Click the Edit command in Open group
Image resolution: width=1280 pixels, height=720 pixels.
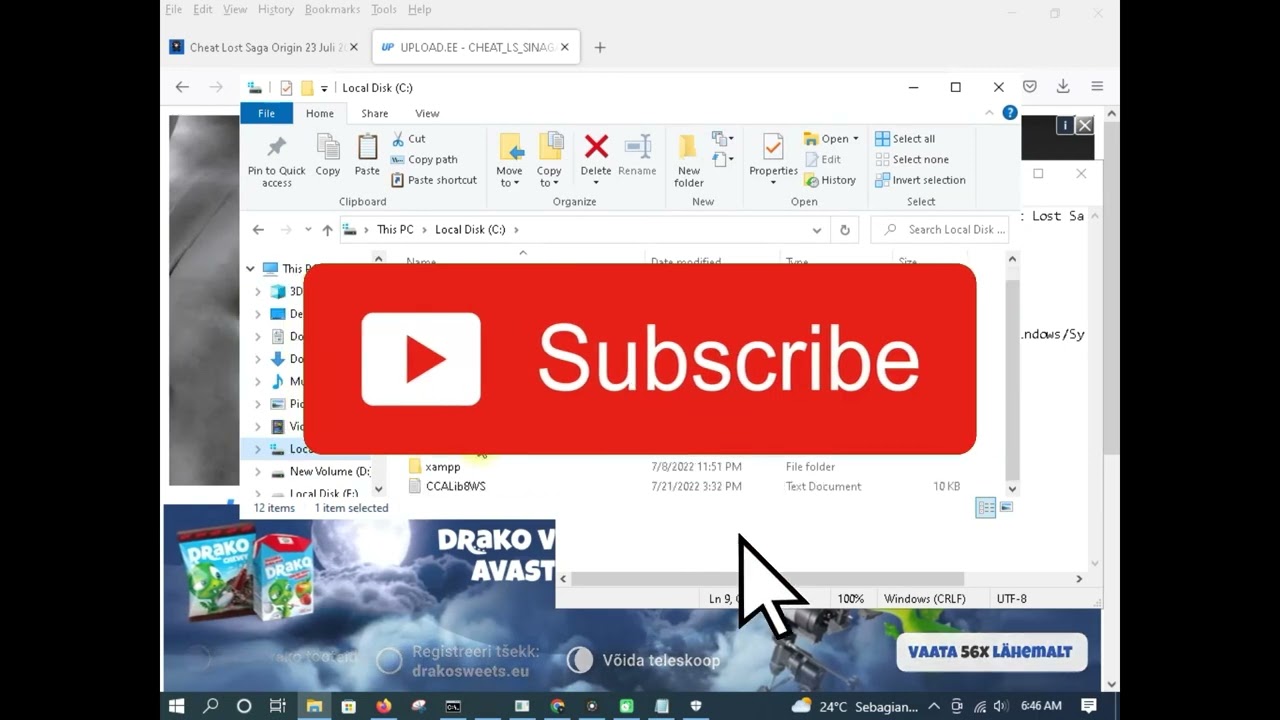[x=822, y=159]
